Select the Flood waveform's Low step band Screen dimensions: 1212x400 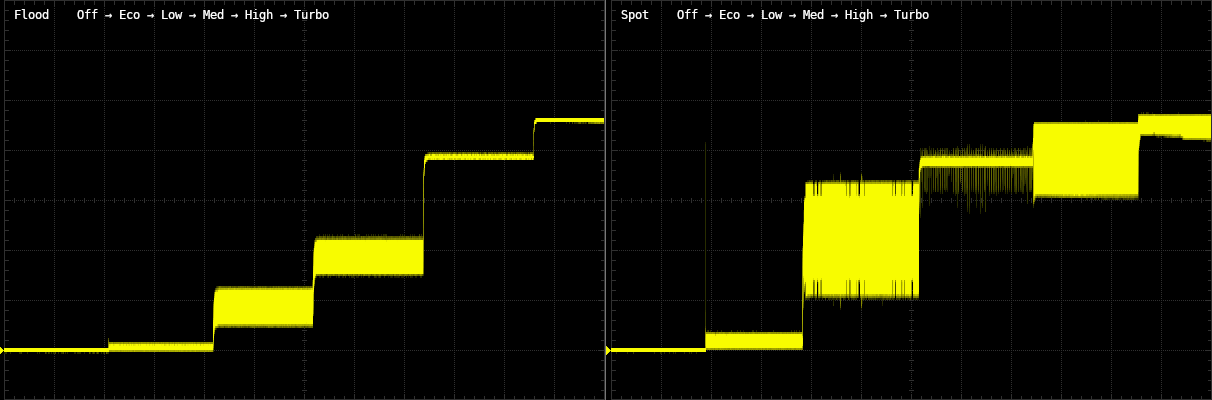(263, 307)
